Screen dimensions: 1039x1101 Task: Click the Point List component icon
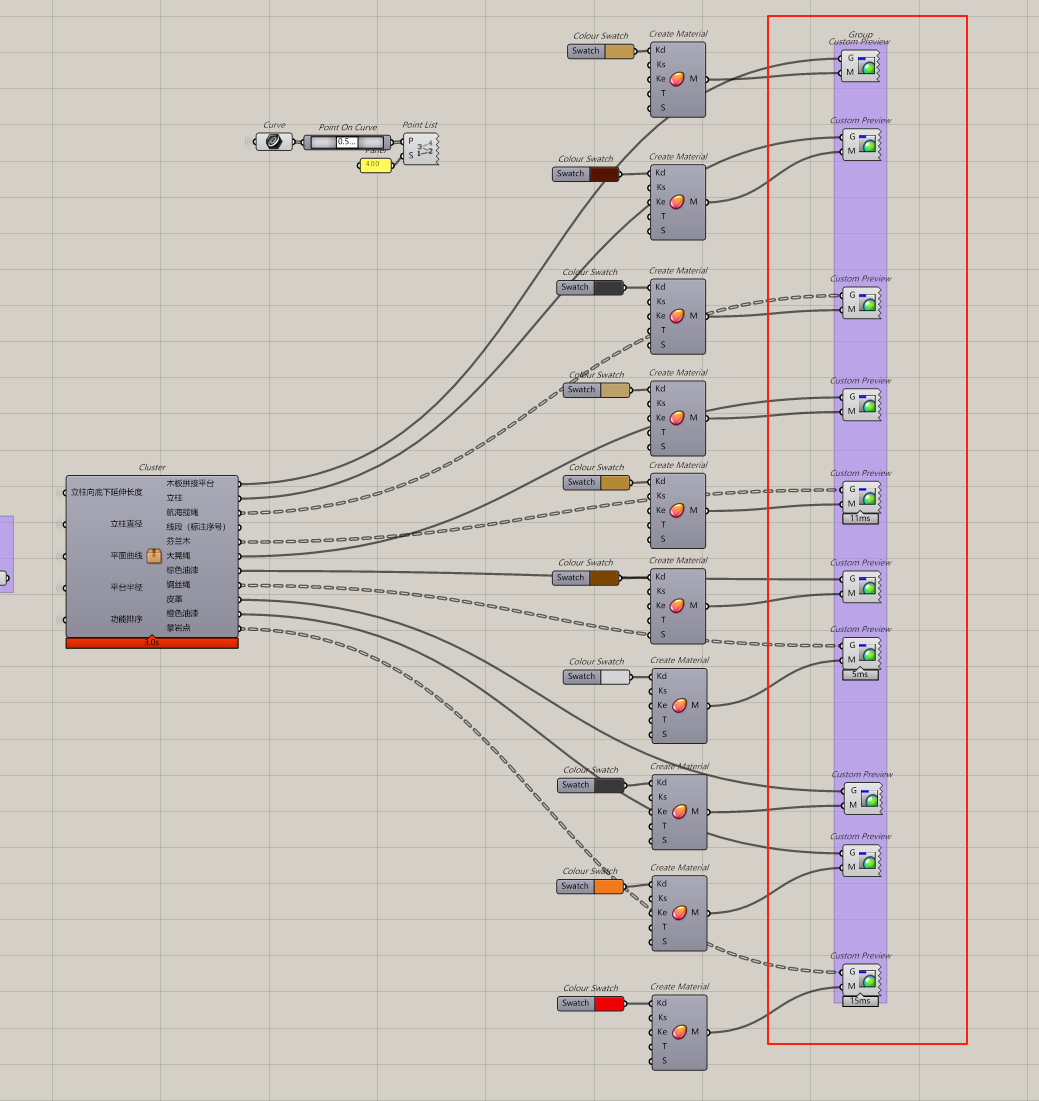click(x=425, y=149)
